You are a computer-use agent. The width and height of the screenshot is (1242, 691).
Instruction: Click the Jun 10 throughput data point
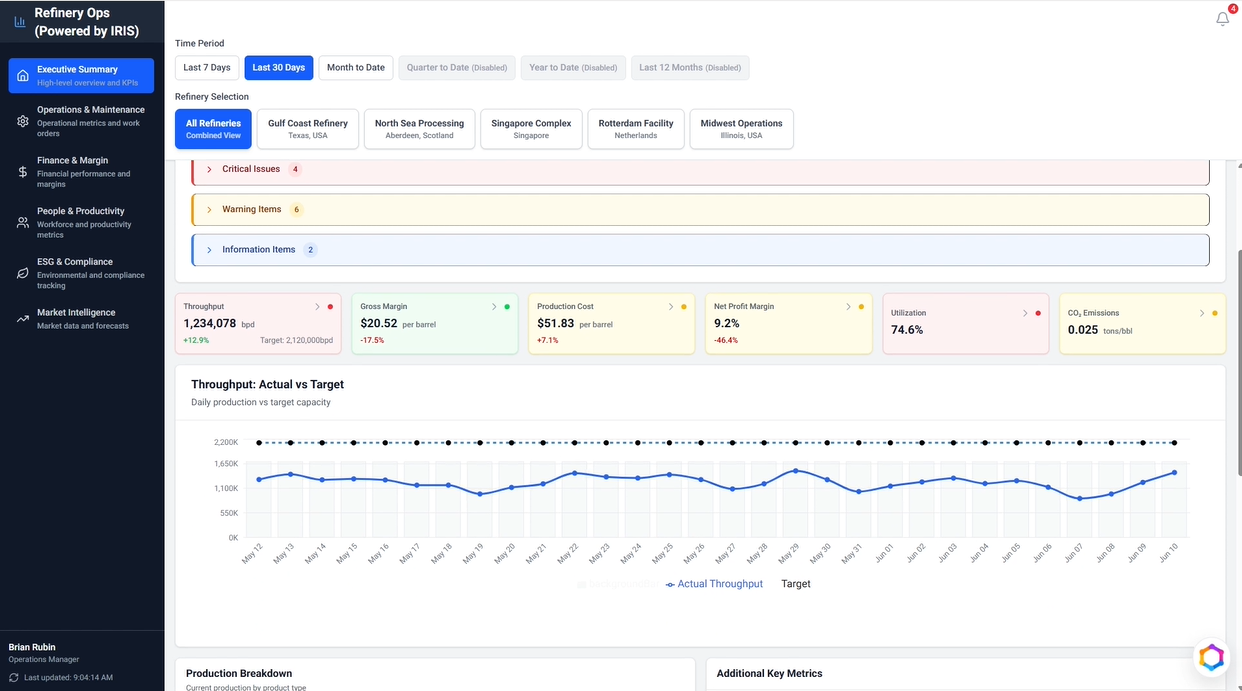1174,473
